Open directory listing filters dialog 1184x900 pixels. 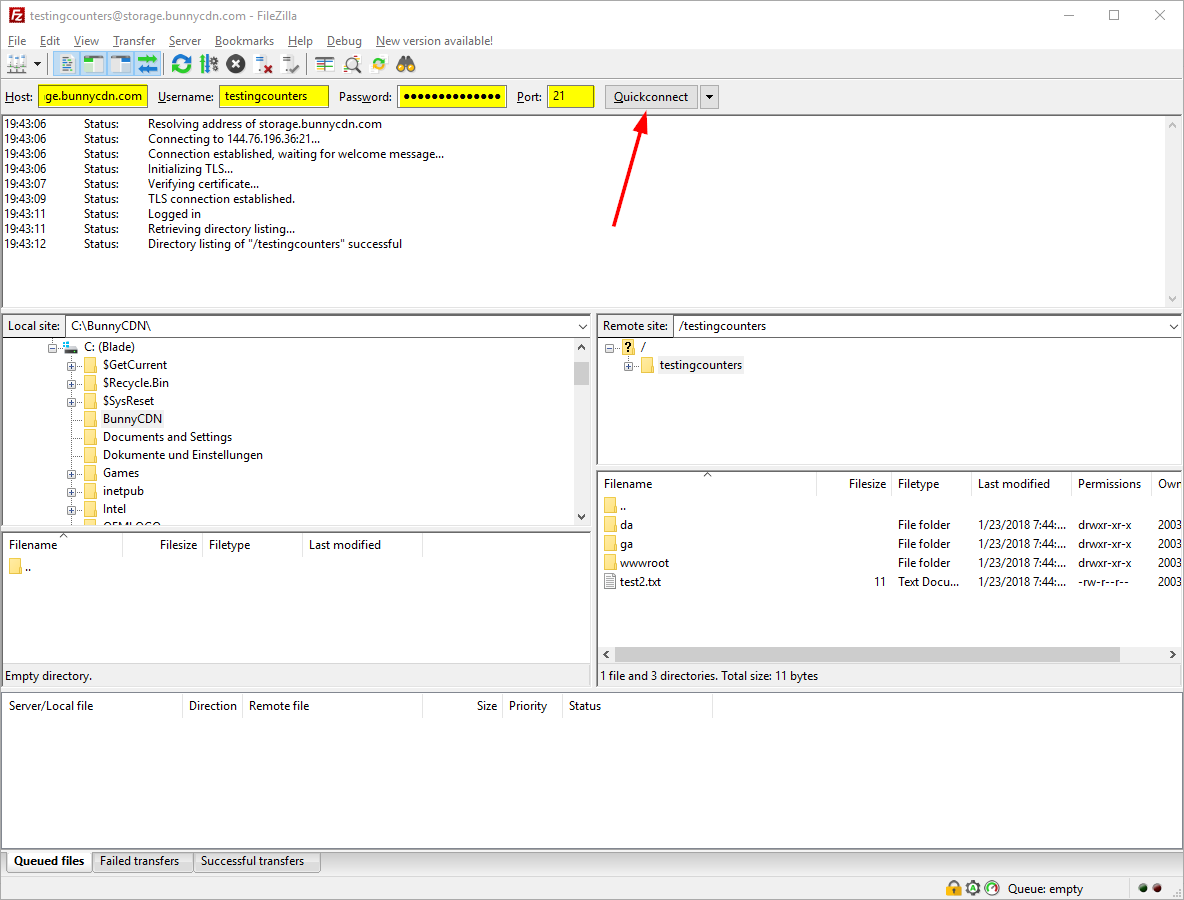coord(325,64)
